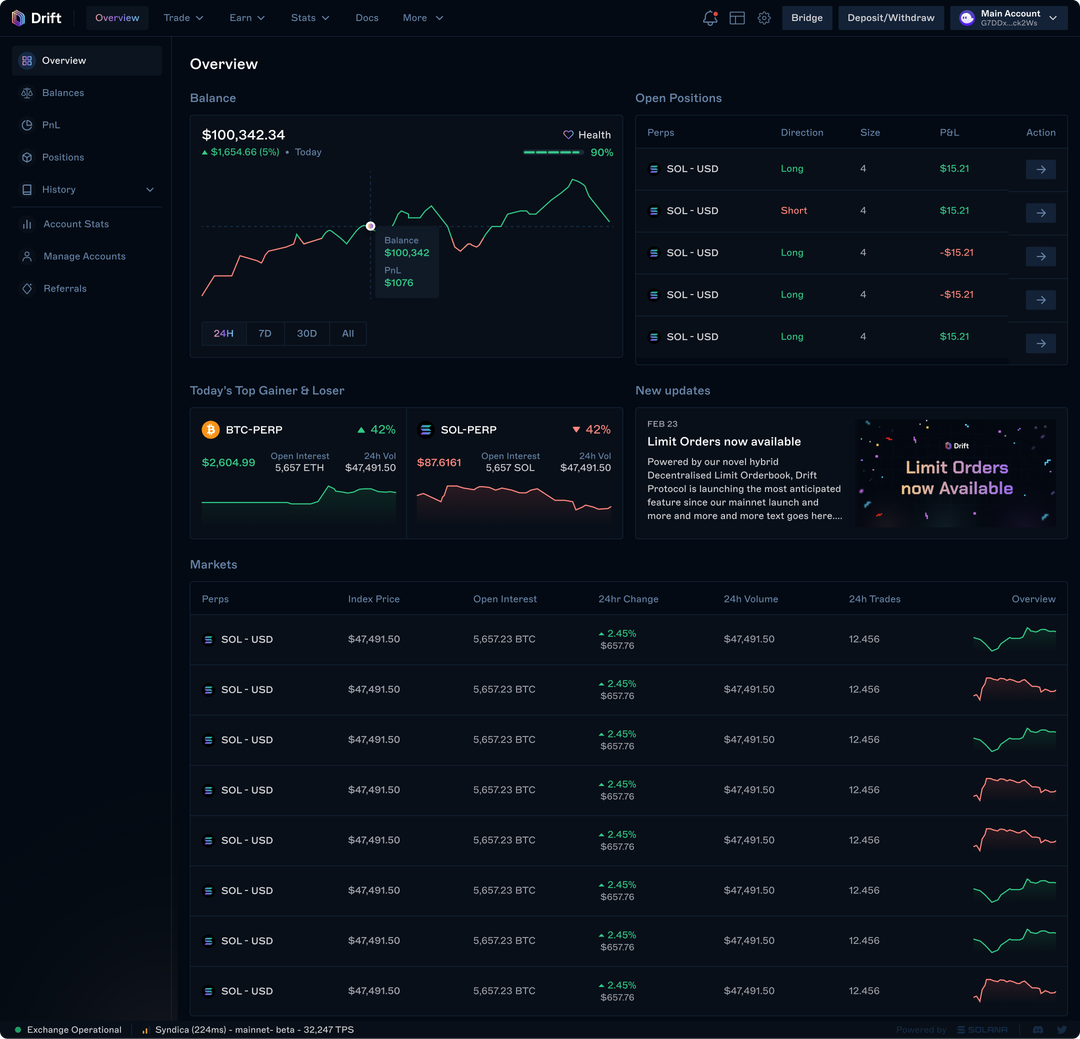The image size is (1080, 1039).
Task: Click the Solana logo in footer
Action: (x=982, y=1029)
